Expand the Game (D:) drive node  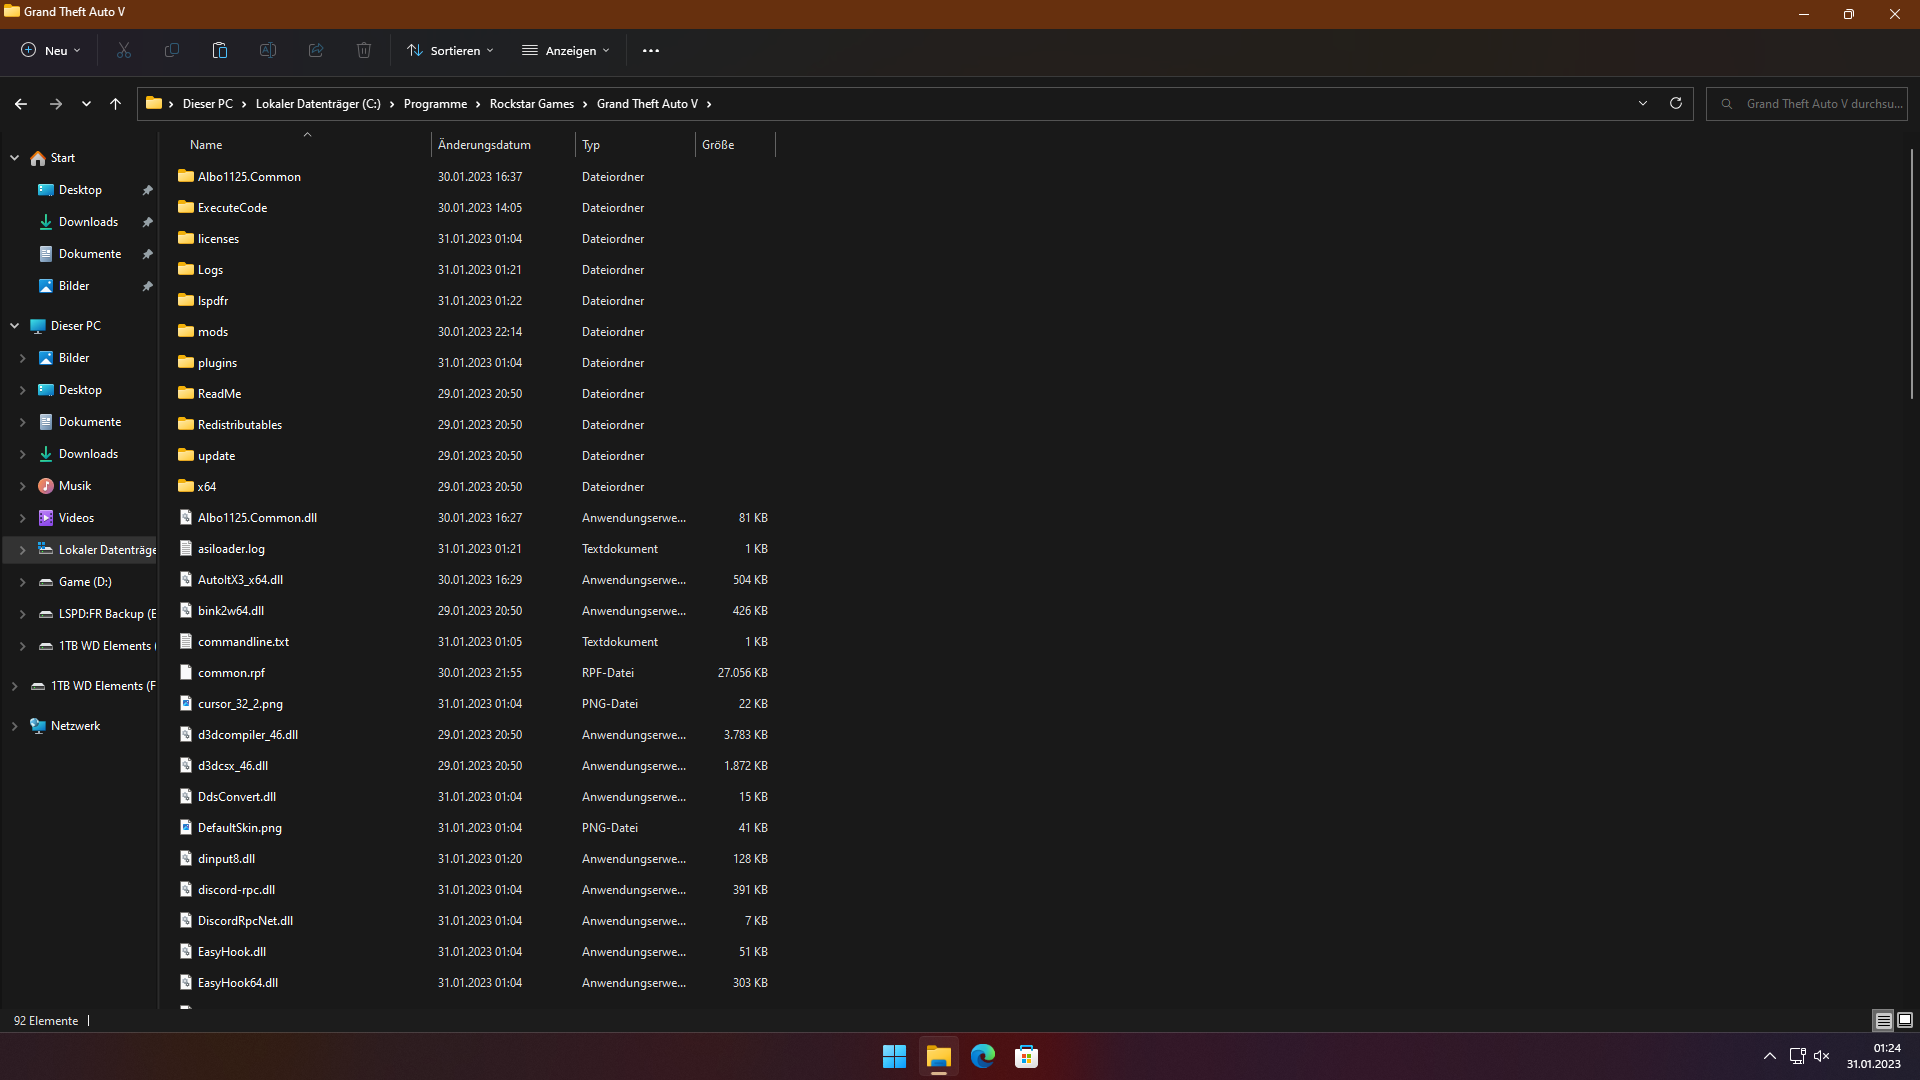click(23, 582)
